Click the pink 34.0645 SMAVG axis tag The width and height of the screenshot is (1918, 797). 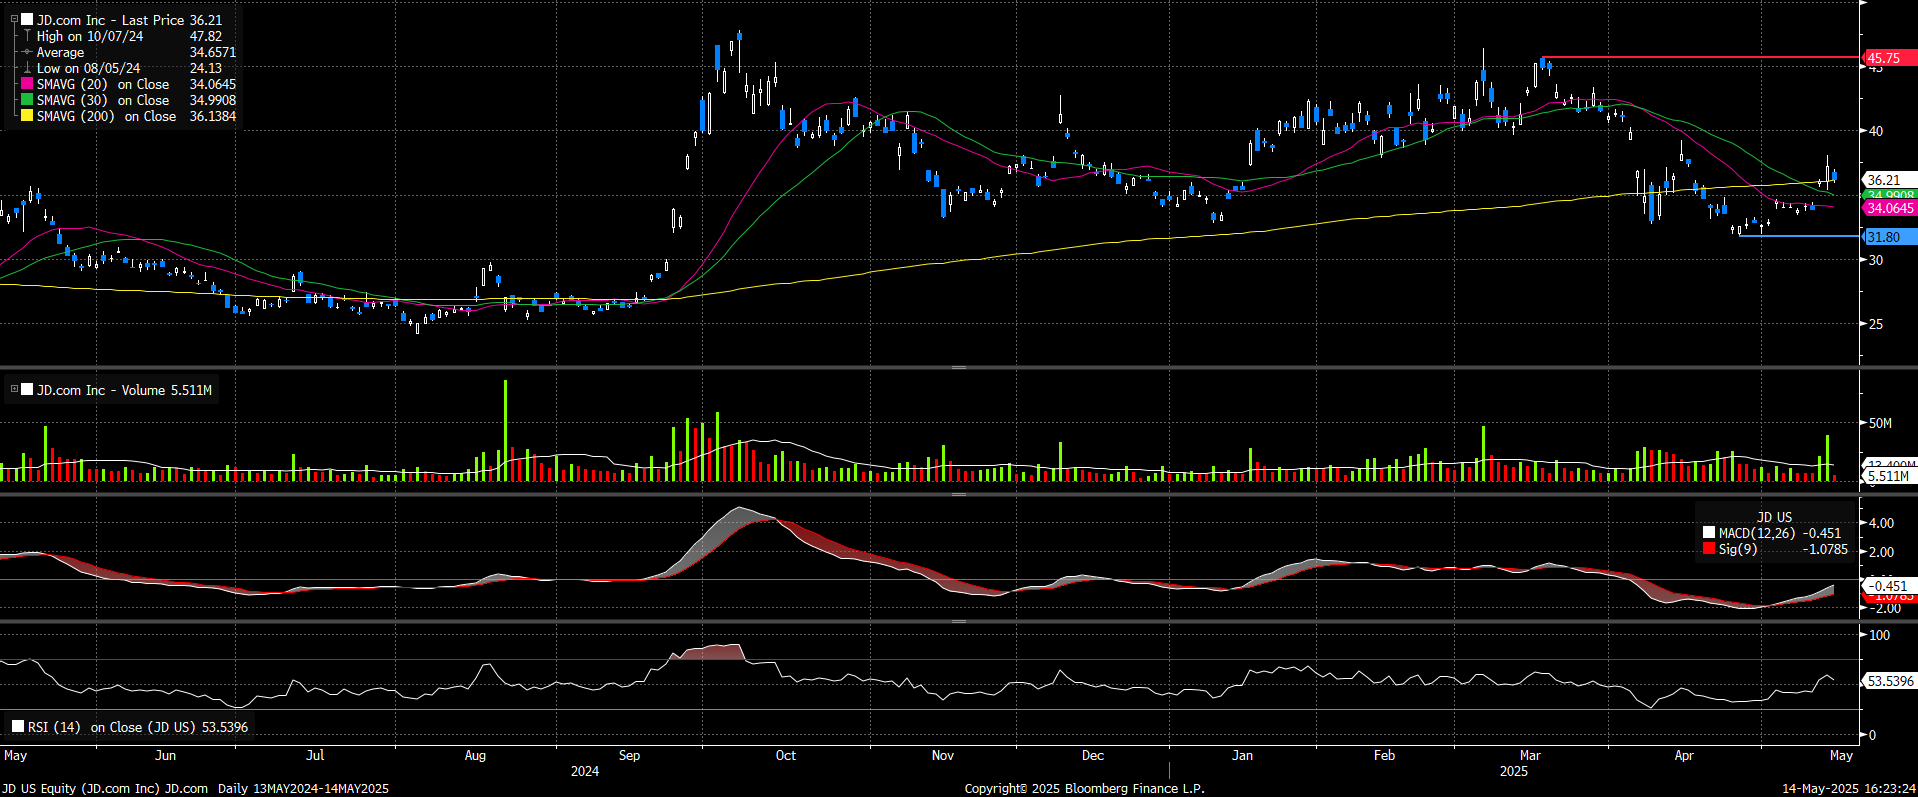(1889, 208)
